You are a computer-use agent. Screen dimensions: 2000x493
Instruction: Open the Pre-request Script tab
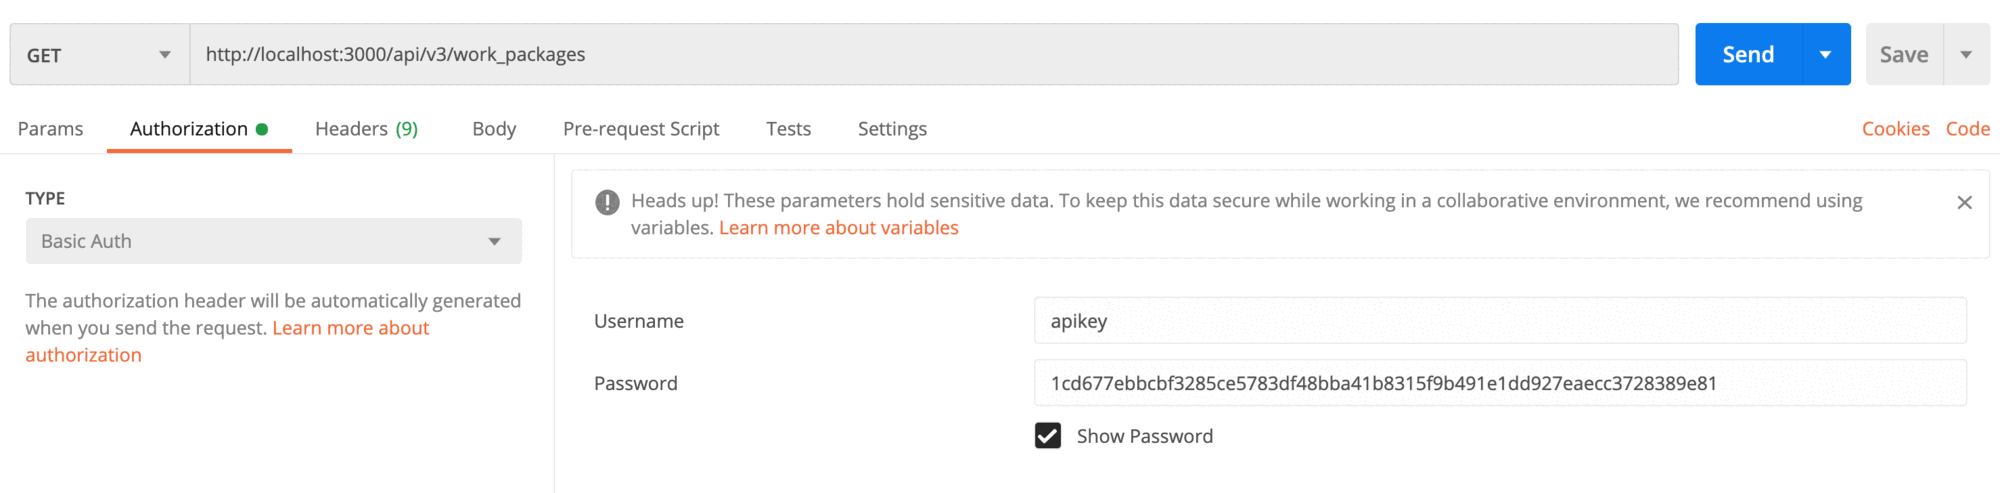click(x=641, y=129)
